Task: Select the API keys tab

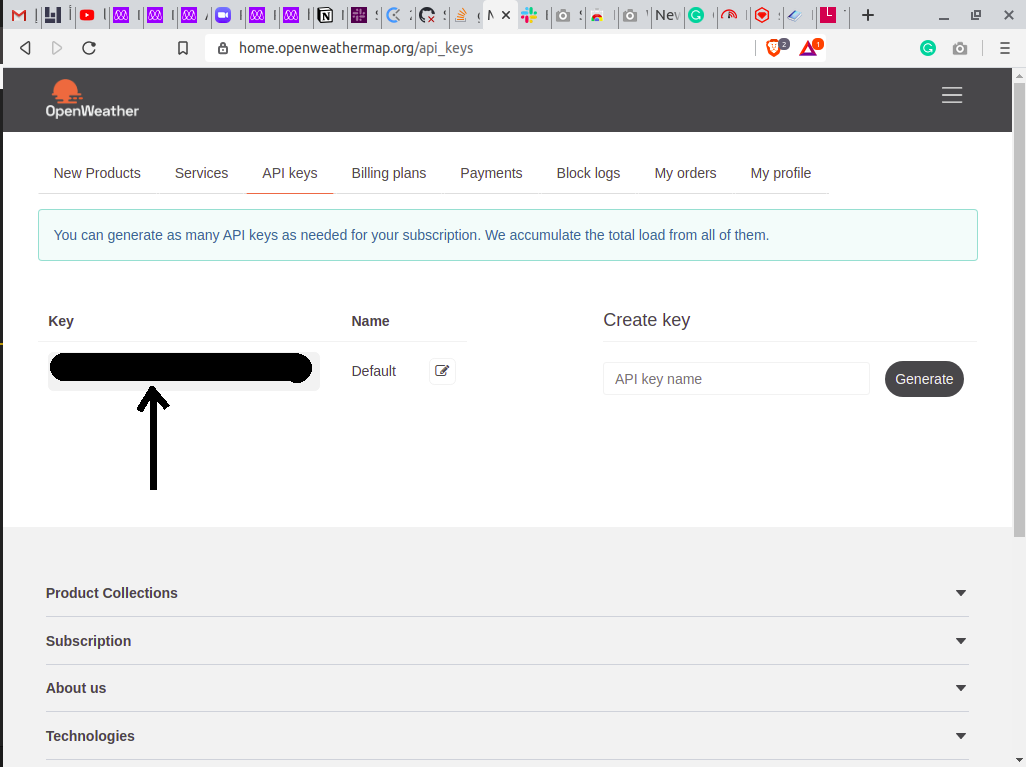Action: (290, 173)
